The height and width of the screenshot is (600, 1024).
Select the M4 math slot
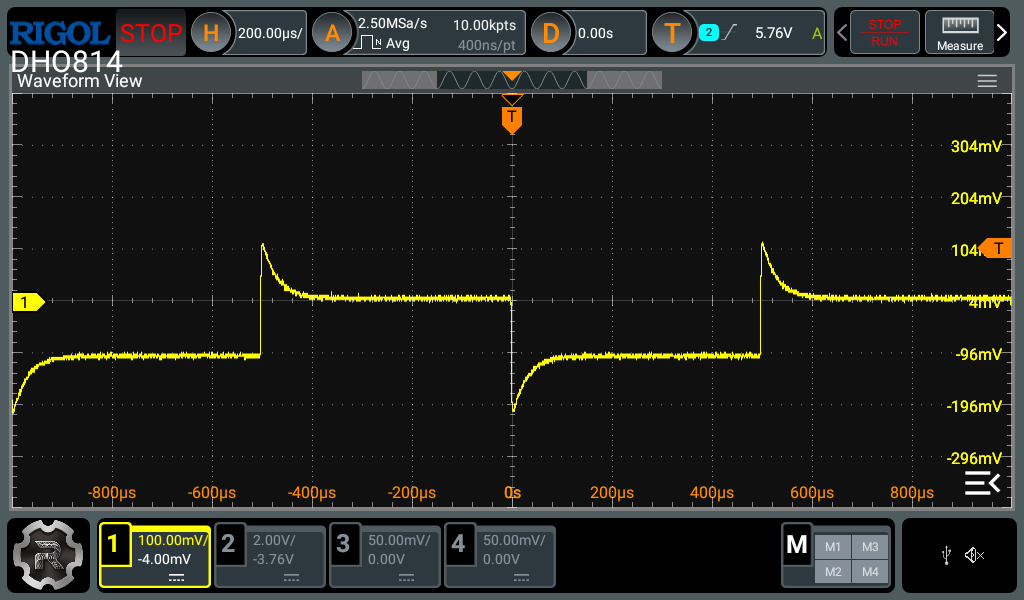coord(870,571)
